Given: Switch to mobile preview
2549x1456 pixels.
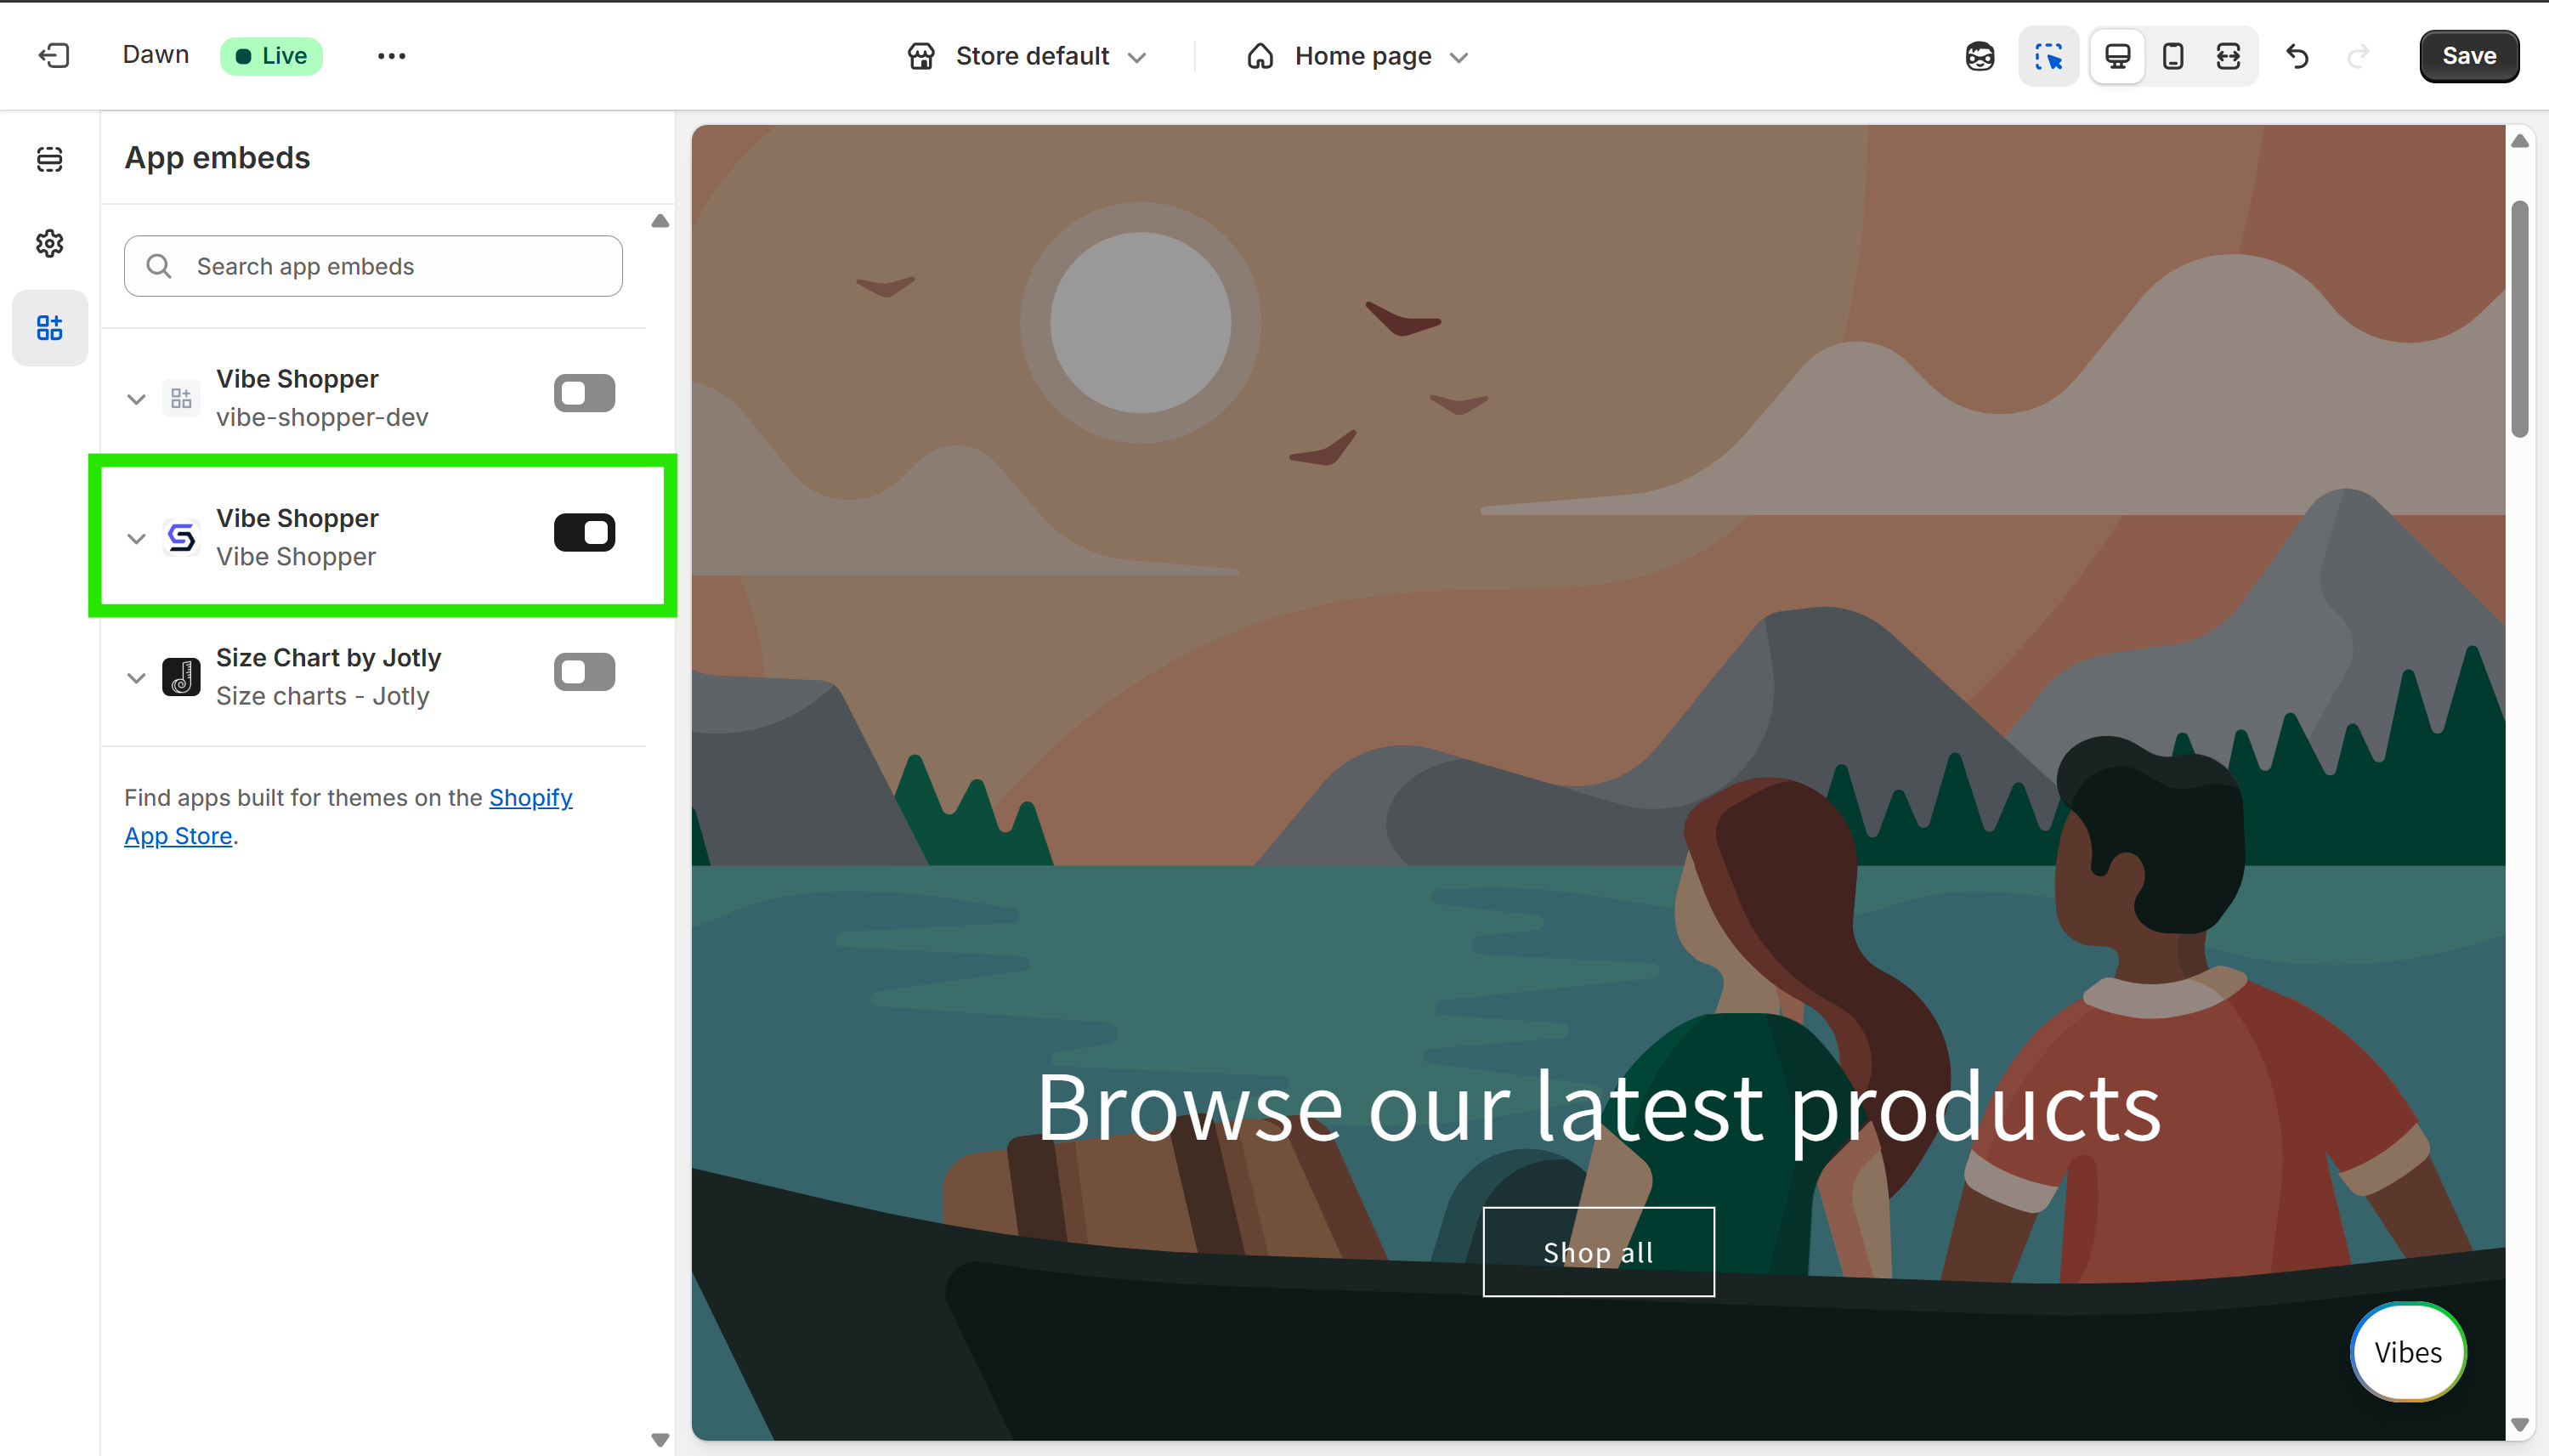Looking at the screenshot, I should (2171, 56).
